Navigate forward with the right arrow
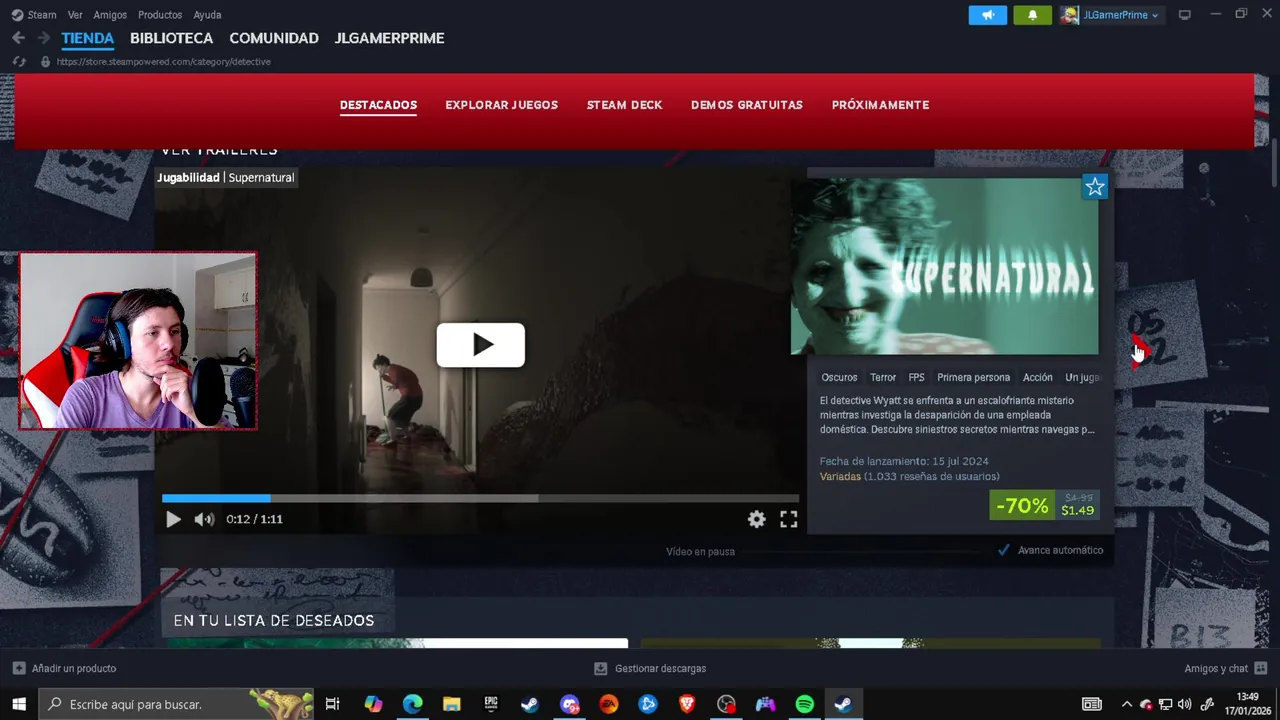The height and width of the screenshot is (720, 1280). 43,38
